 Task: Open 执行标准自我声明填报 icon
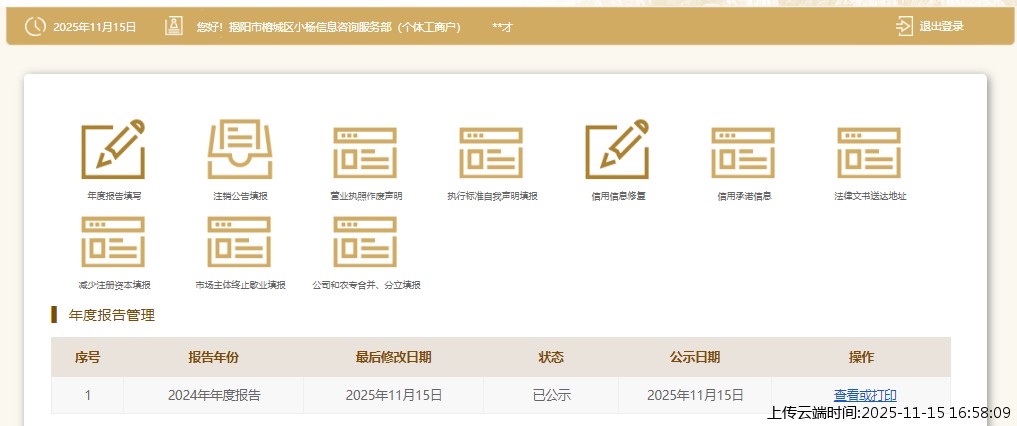[491, 153]
